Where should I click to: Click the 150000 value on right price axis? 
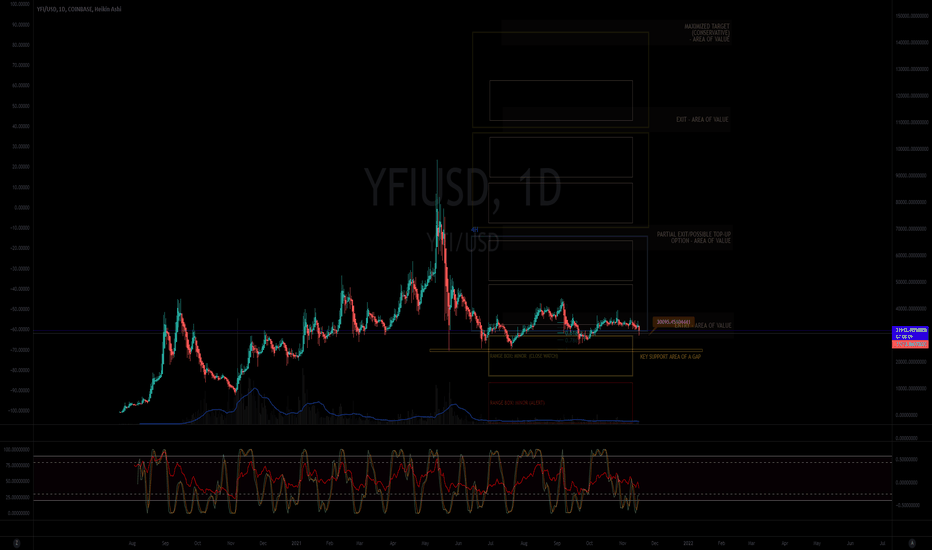(912, 16)
